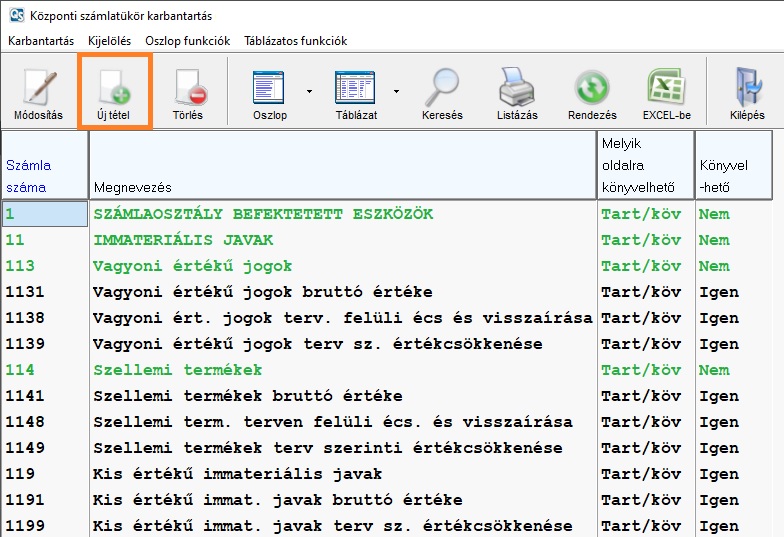Exit via the Kilépés door icon
Viewport: 784px width, 537px height.
746,91
